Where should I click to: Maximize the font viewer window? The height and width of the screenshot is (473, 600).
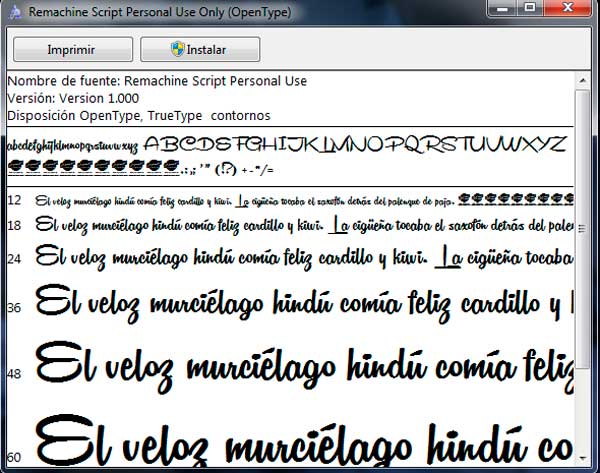point(530,8)
